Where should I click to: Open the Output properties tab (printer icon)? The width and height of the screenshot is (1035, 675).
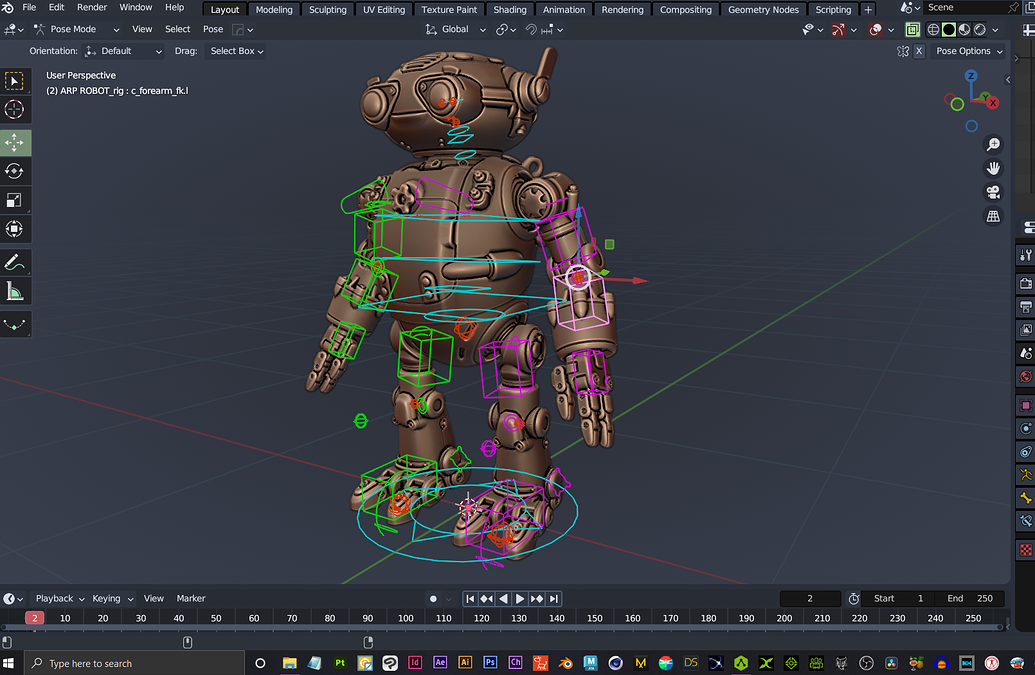tap(1026, 307)
